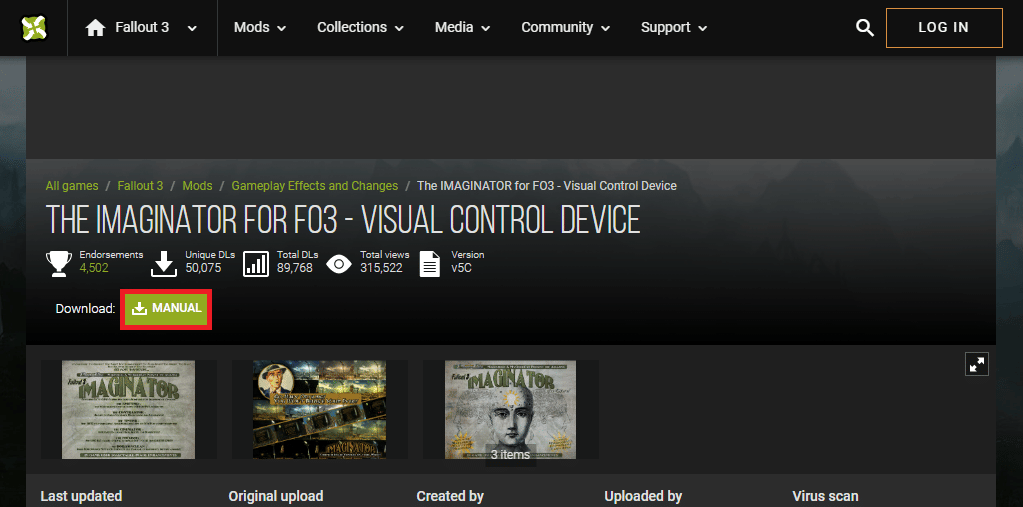Click the Uploaded by label
Image resolution: width=1023 pixels, height=507 pixels.
pos(643,497)
